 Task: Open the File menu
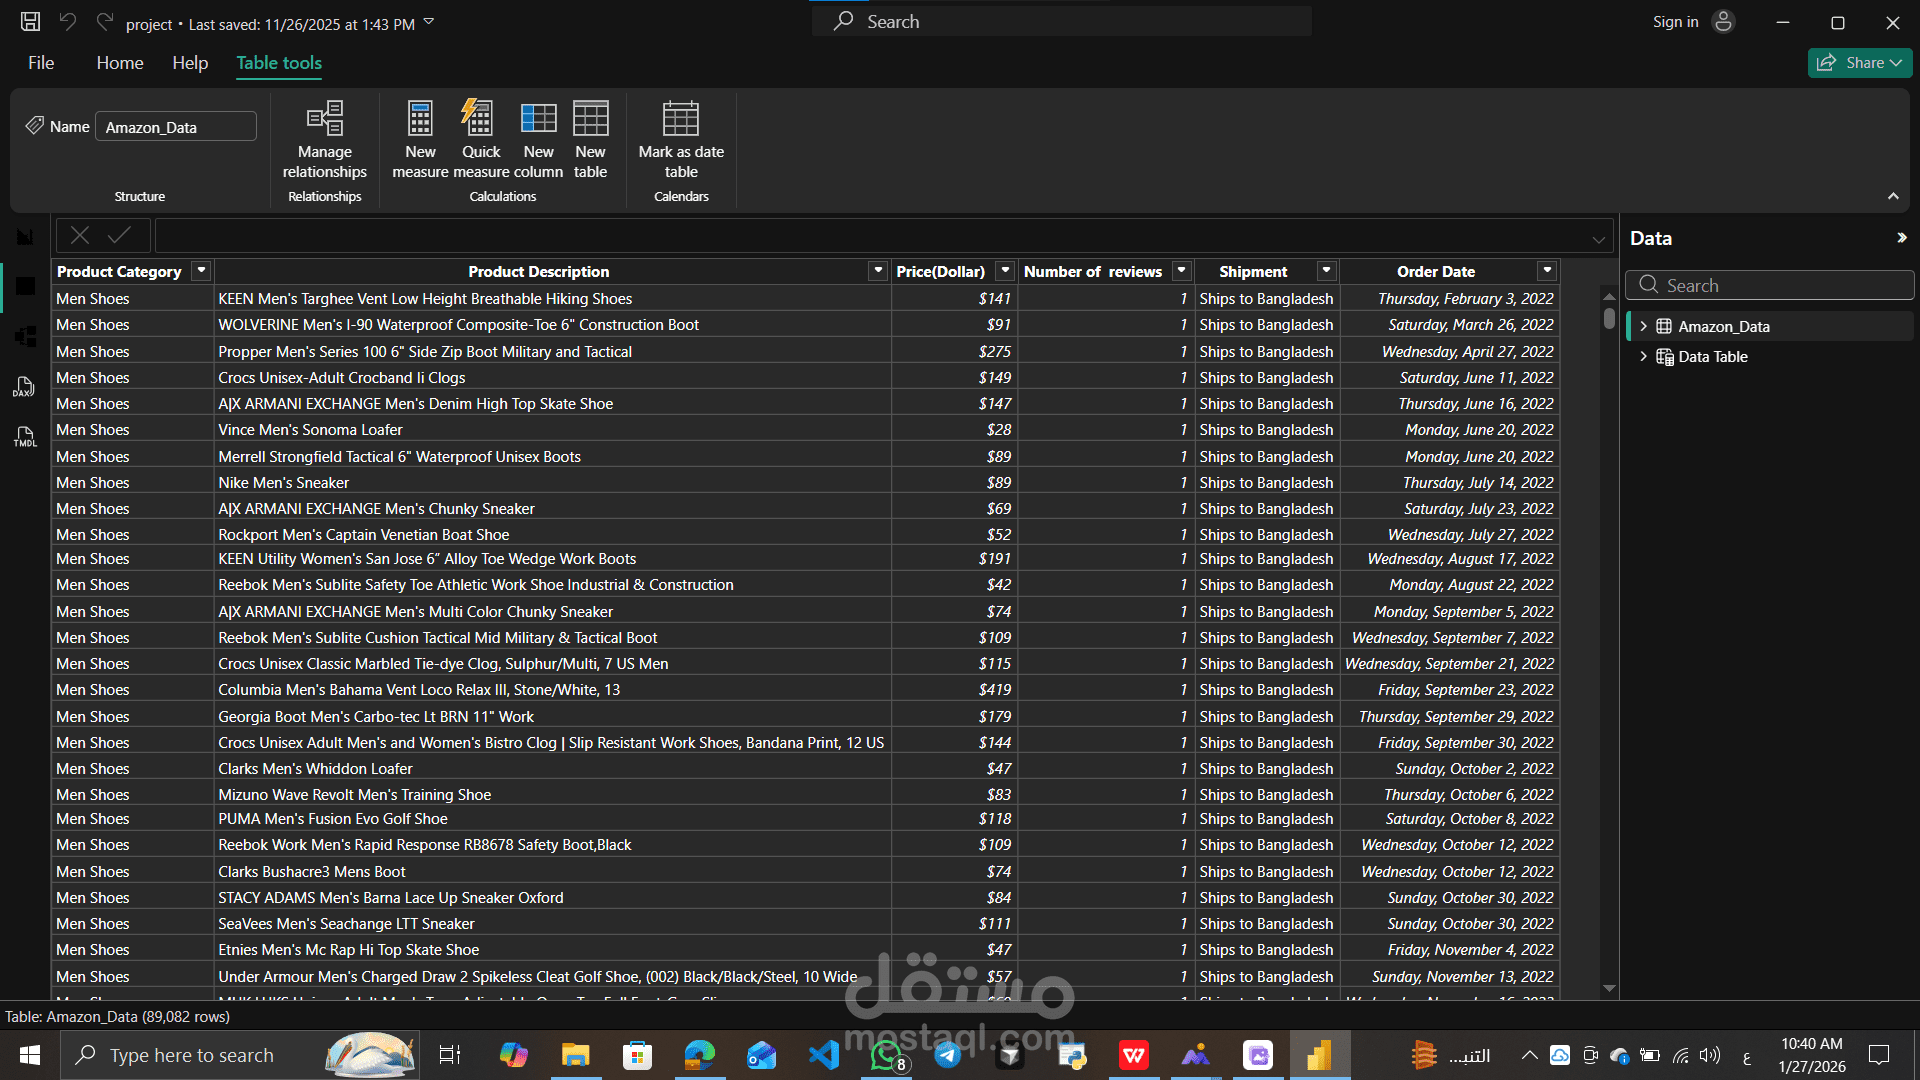pyautogui.click(x=41, y=63)
